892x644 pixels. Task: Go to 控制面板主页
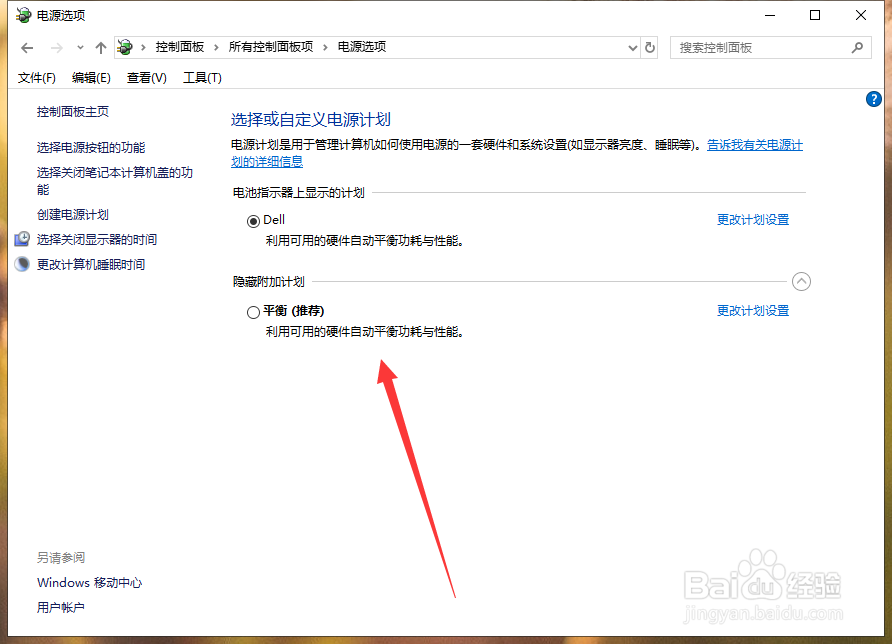(73, 112)
